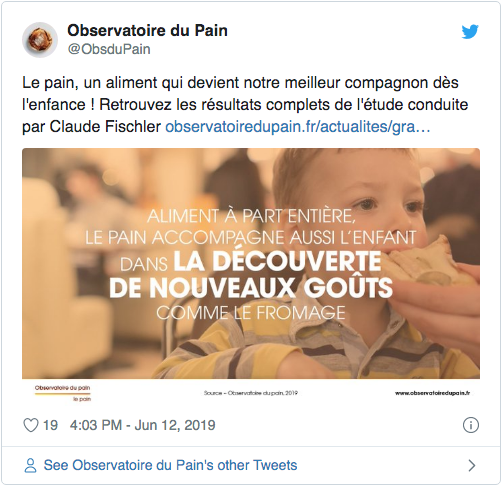
Task: Click www.observatoiredupain.fr in the image footer
Action: coord(433,393)
